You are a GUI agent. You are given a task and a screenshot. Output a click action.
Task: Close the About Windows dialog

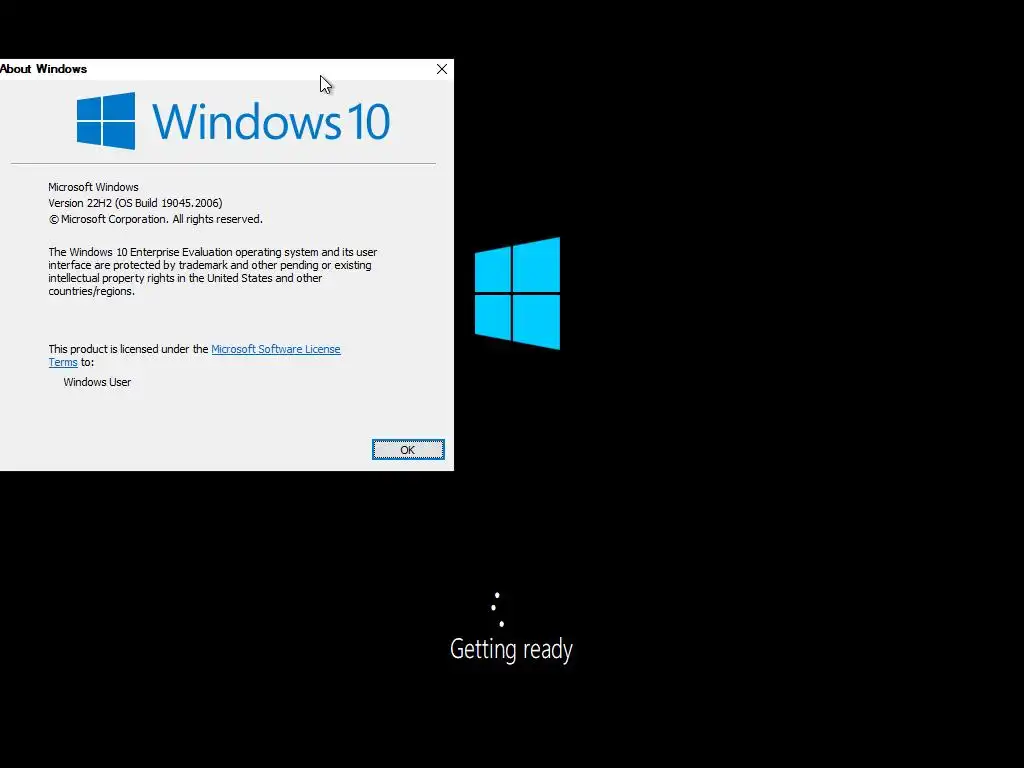tap(441, 69)
